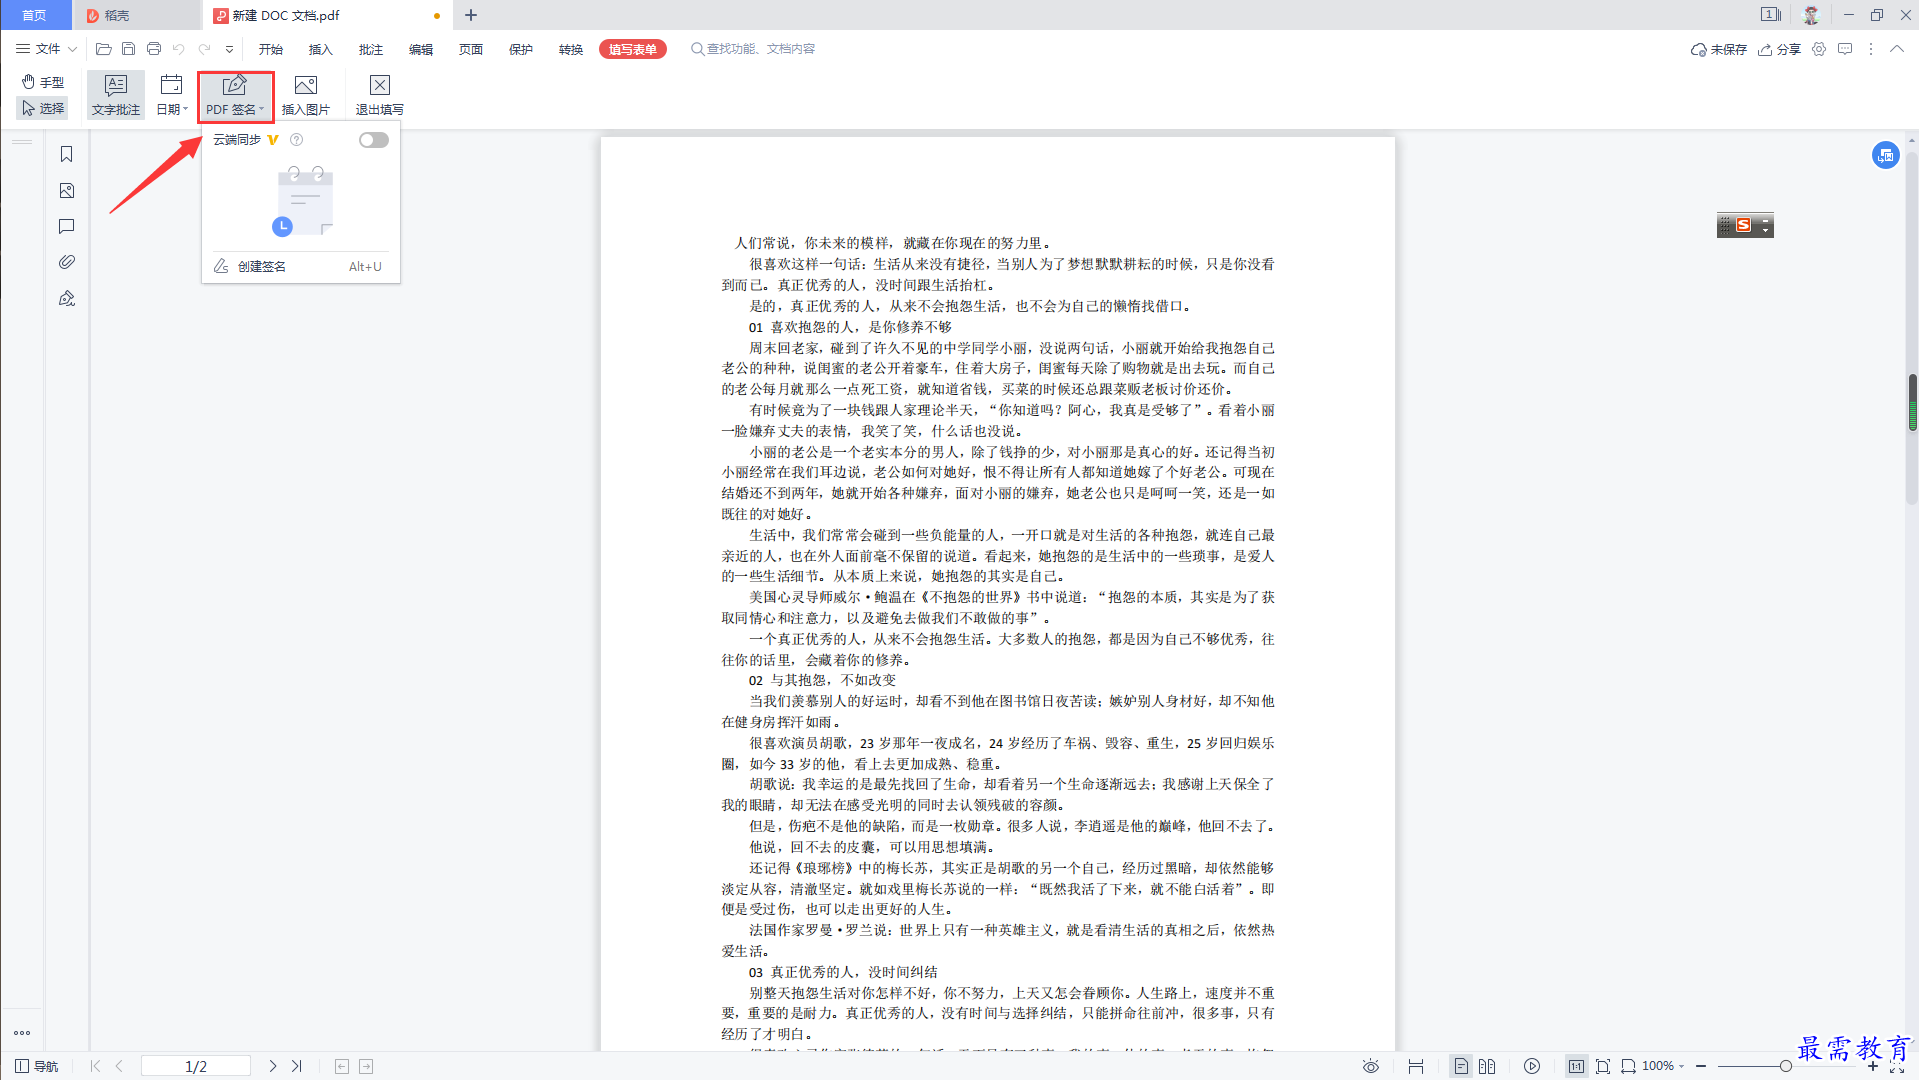Open the 批注 ribbon tab
The width and height of the screenshot is (1919, 1080).
pos(371,49)
